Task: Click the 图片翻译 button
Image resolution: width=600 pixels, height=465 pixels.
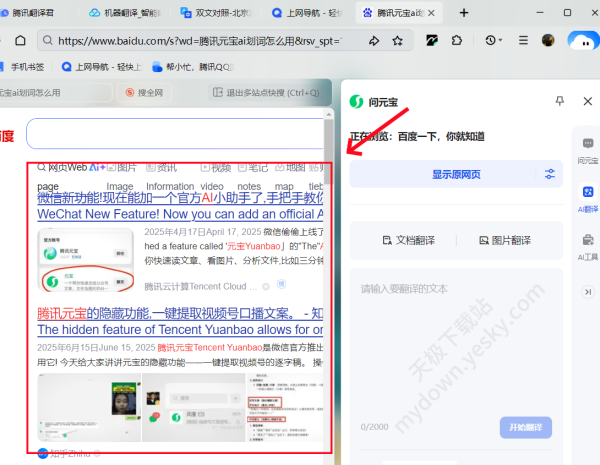Action: (497, 240)
